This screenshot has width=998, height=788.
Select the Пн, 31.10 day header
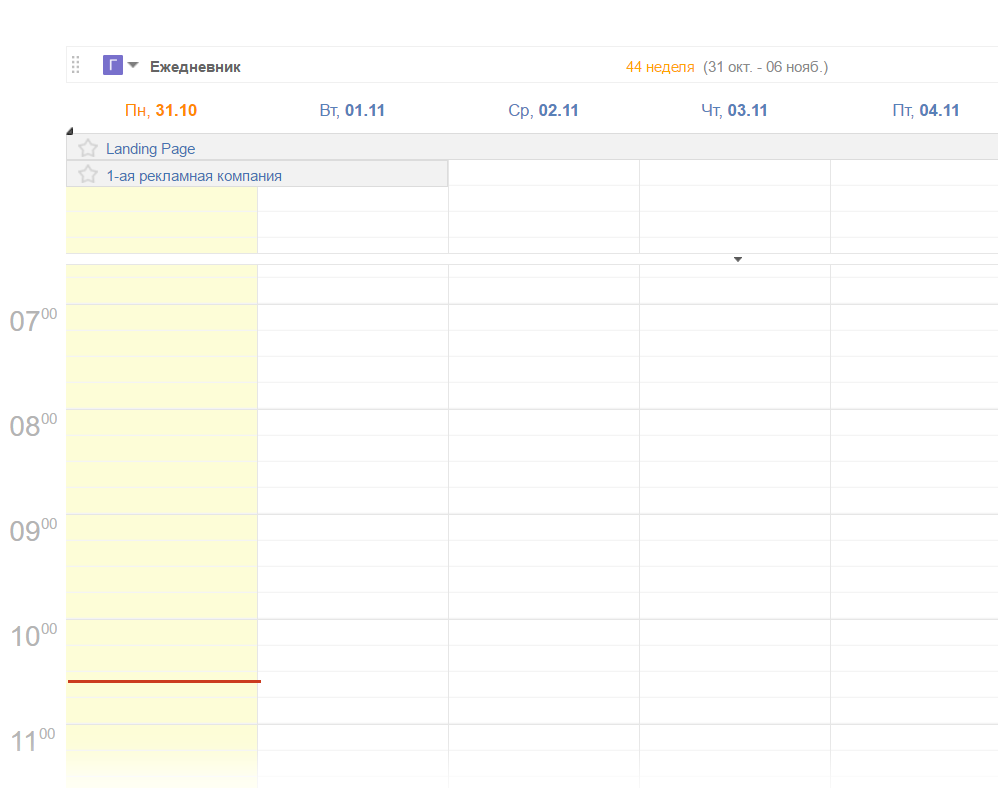[161, 110]
